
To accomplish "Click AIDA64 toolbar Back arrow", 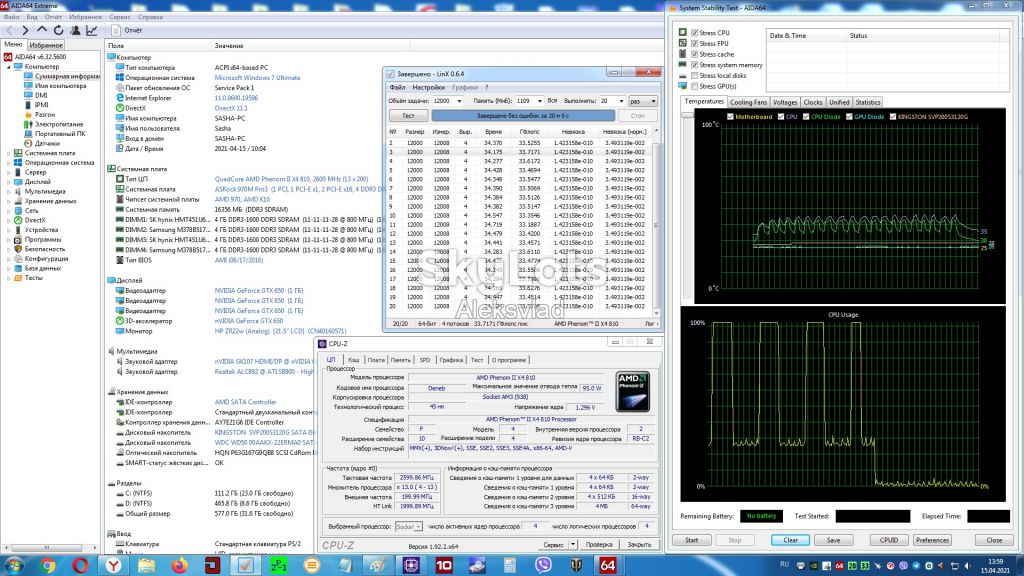I will 9,30.
